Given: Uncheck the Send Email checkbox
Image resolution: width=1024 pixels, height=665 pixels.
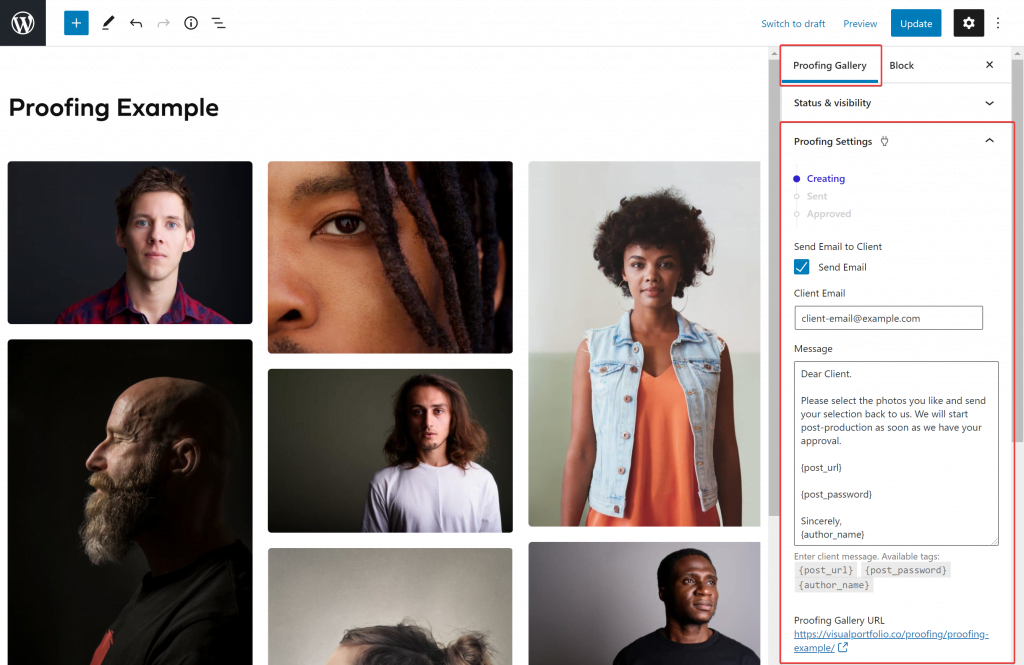Looking at the screenshot, I should [801, 267].
